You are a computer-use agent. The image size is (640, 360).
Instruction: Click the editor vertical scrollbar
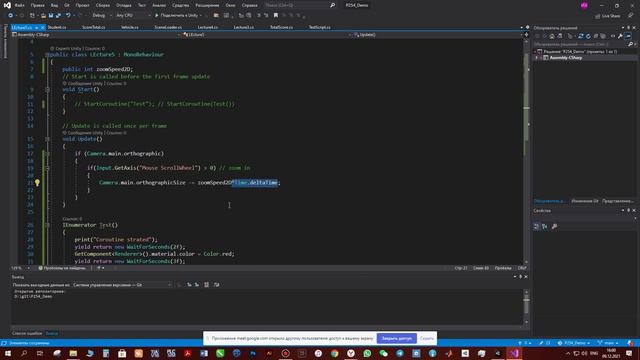coord(527,151)
